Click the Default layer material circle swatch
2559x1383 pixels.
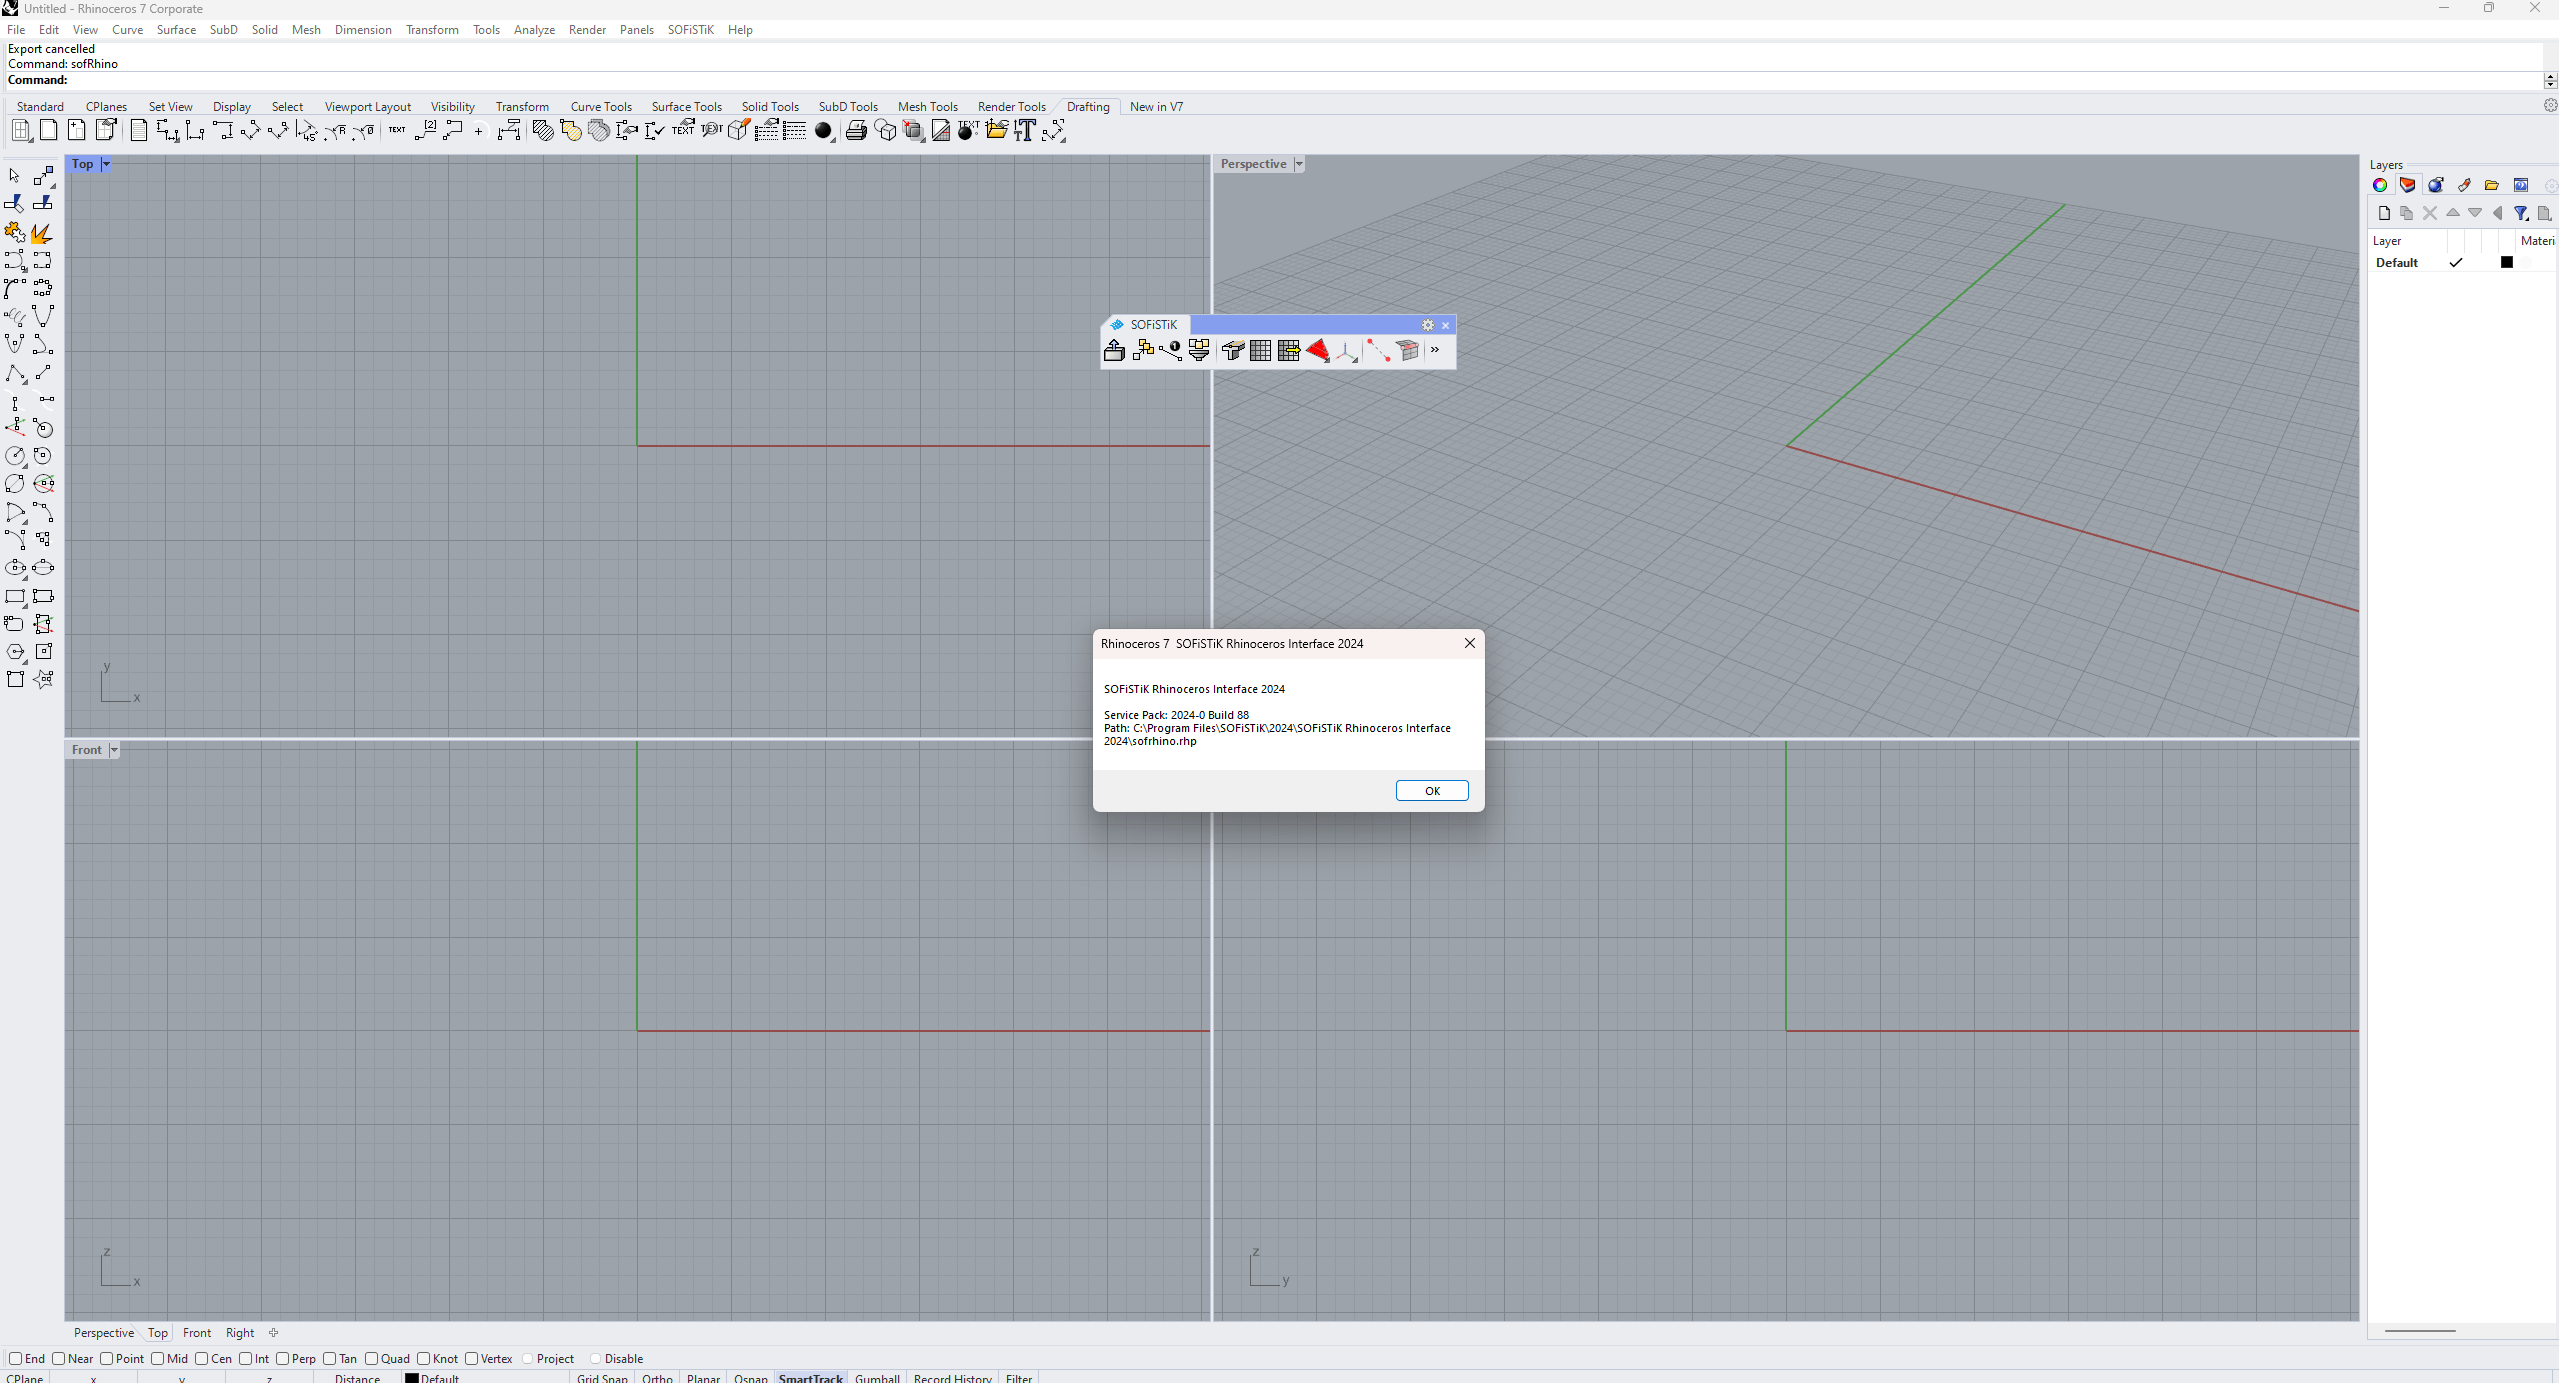click(x=2526, y=262)
